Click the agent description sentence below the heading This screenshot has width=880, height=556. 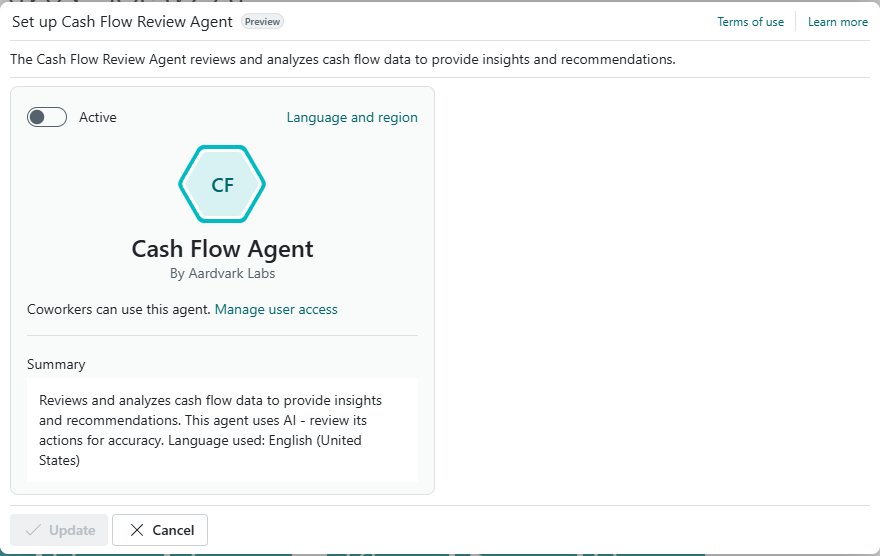coord(343,59)
